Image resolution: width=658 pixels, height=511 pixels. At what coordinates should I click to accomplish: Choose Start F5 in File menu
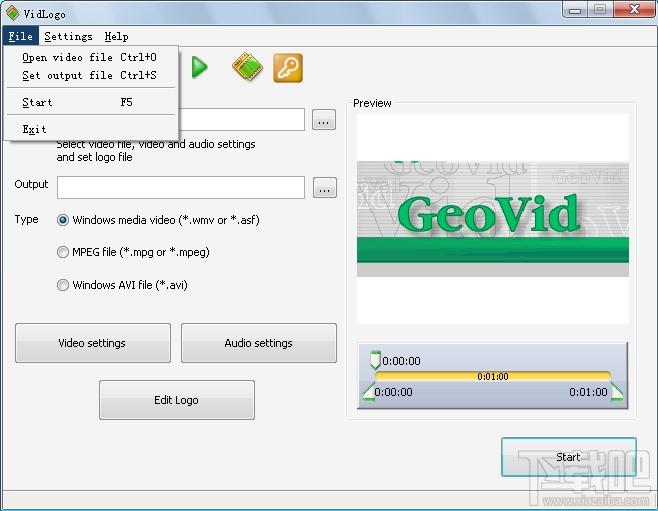pos(90,102)
